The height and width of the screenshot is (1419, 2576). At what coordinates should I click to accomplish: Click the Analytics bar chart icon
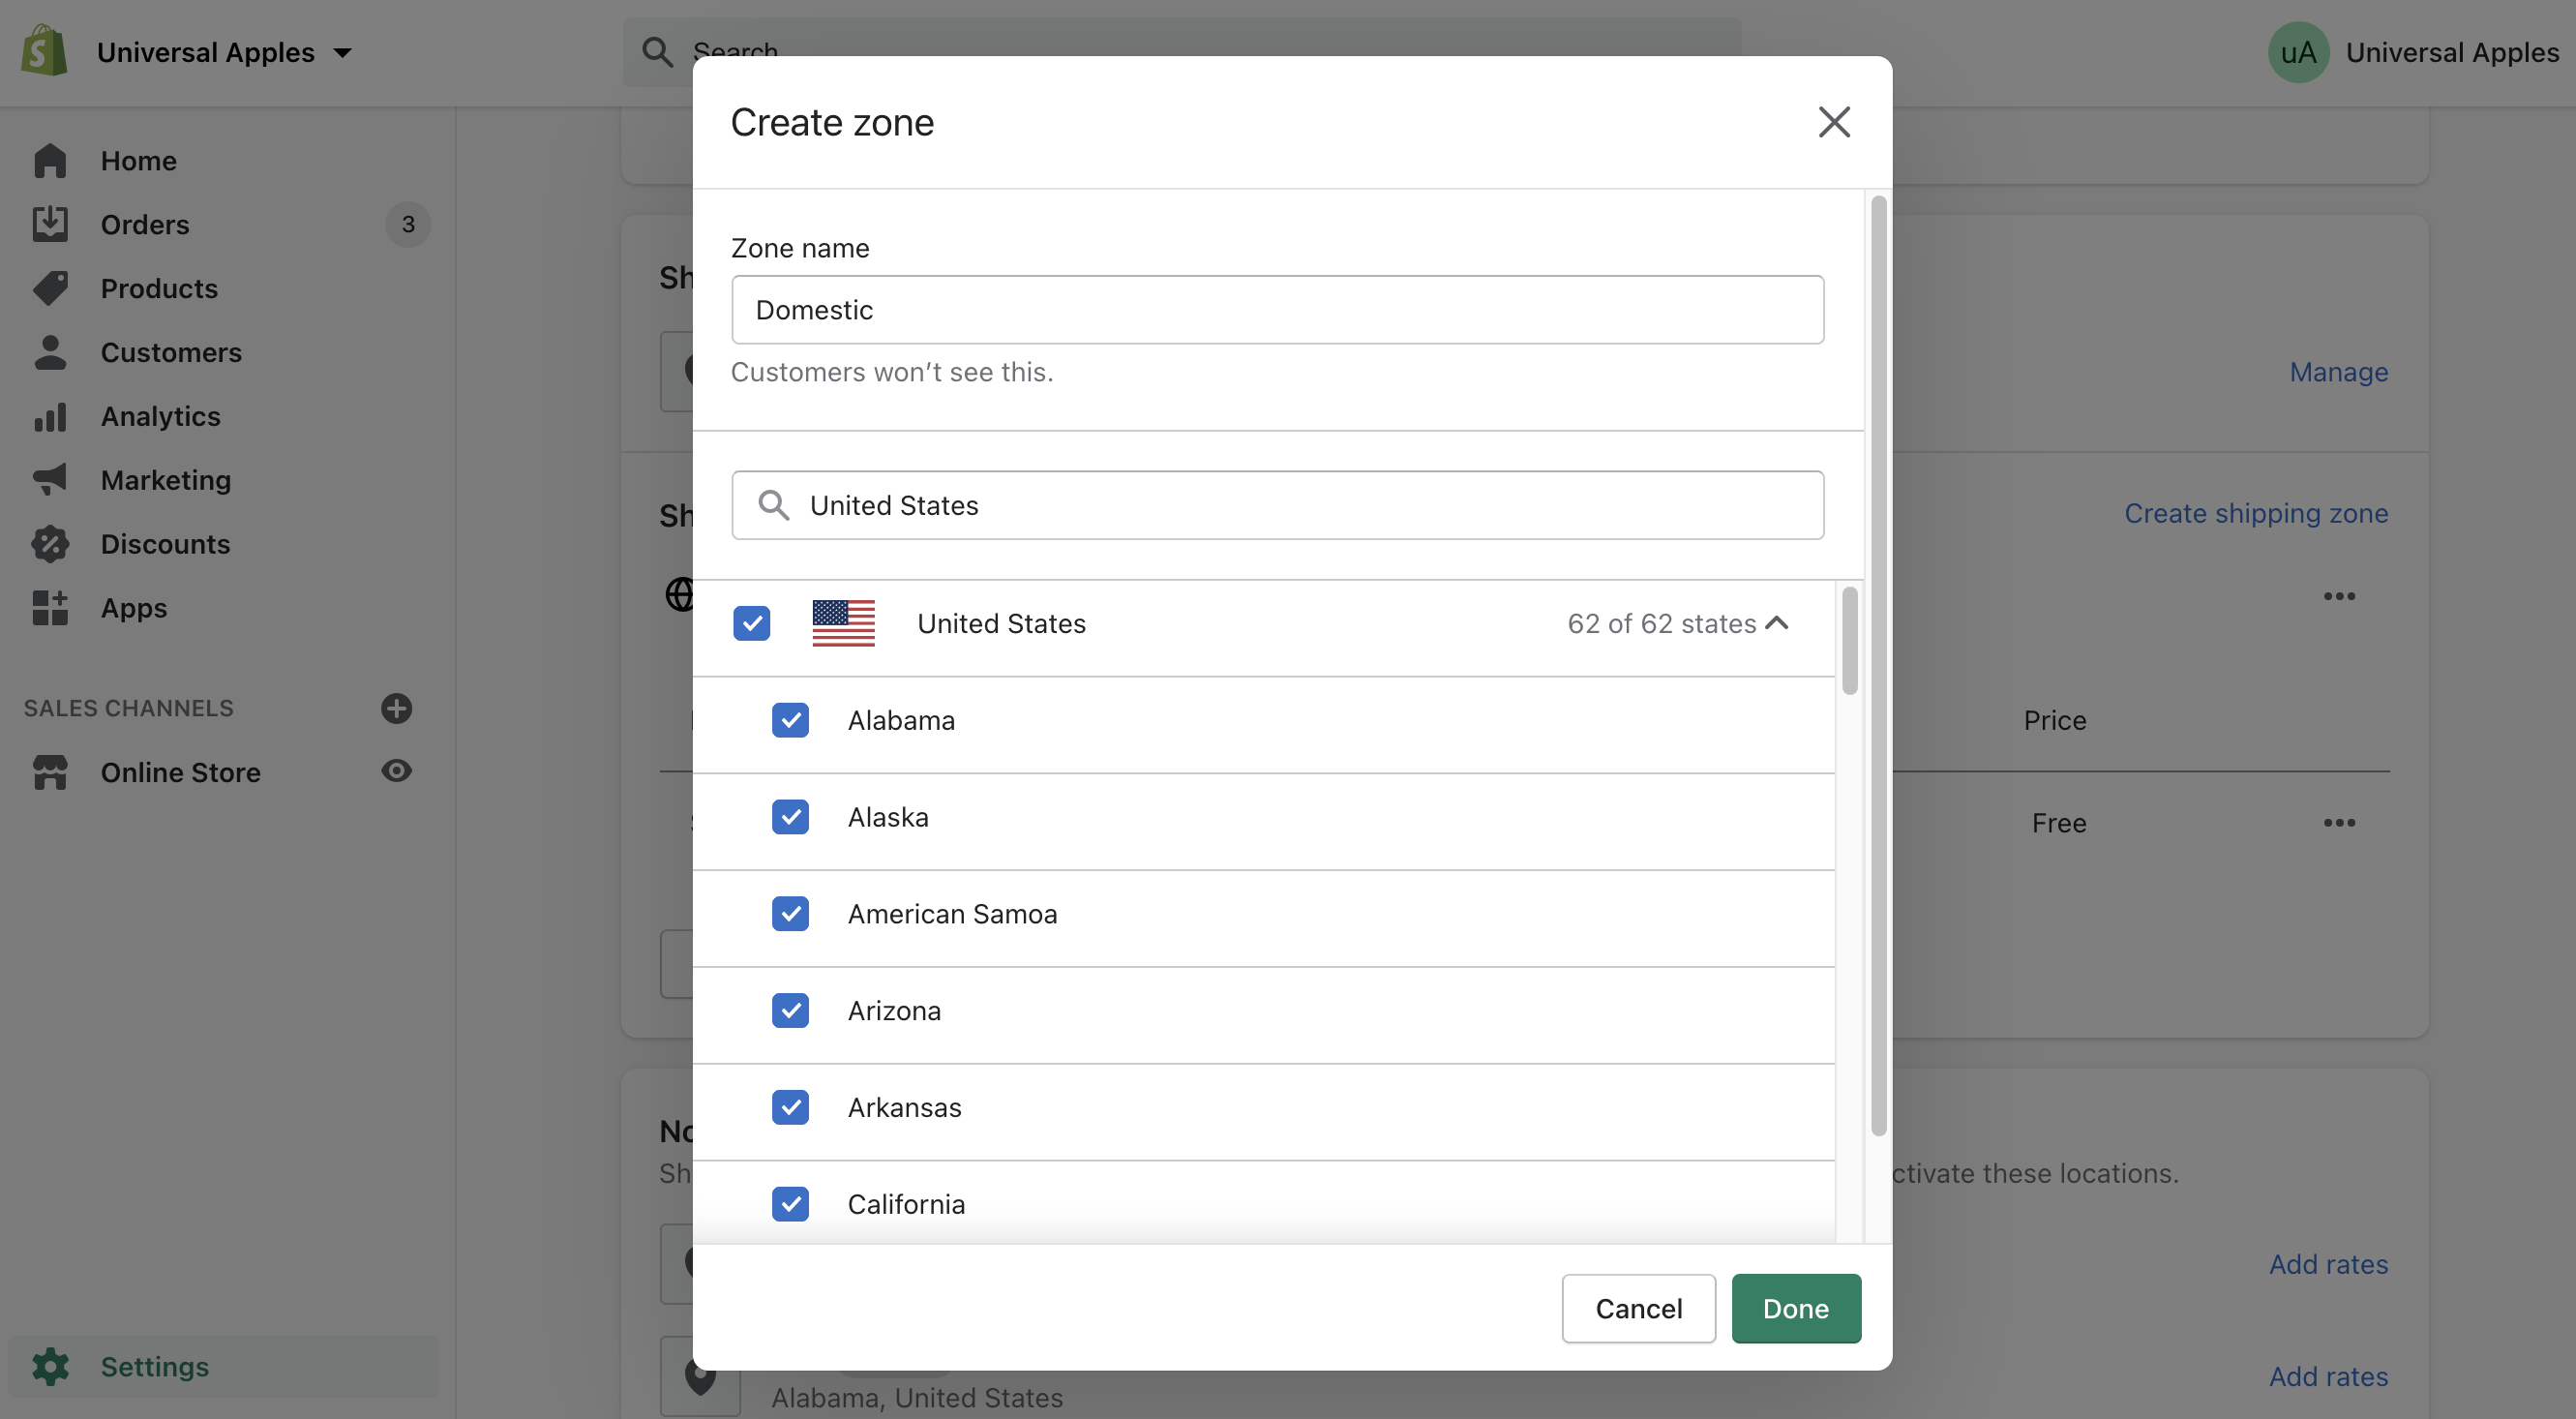pyautogui.click(x=50, y=416)
